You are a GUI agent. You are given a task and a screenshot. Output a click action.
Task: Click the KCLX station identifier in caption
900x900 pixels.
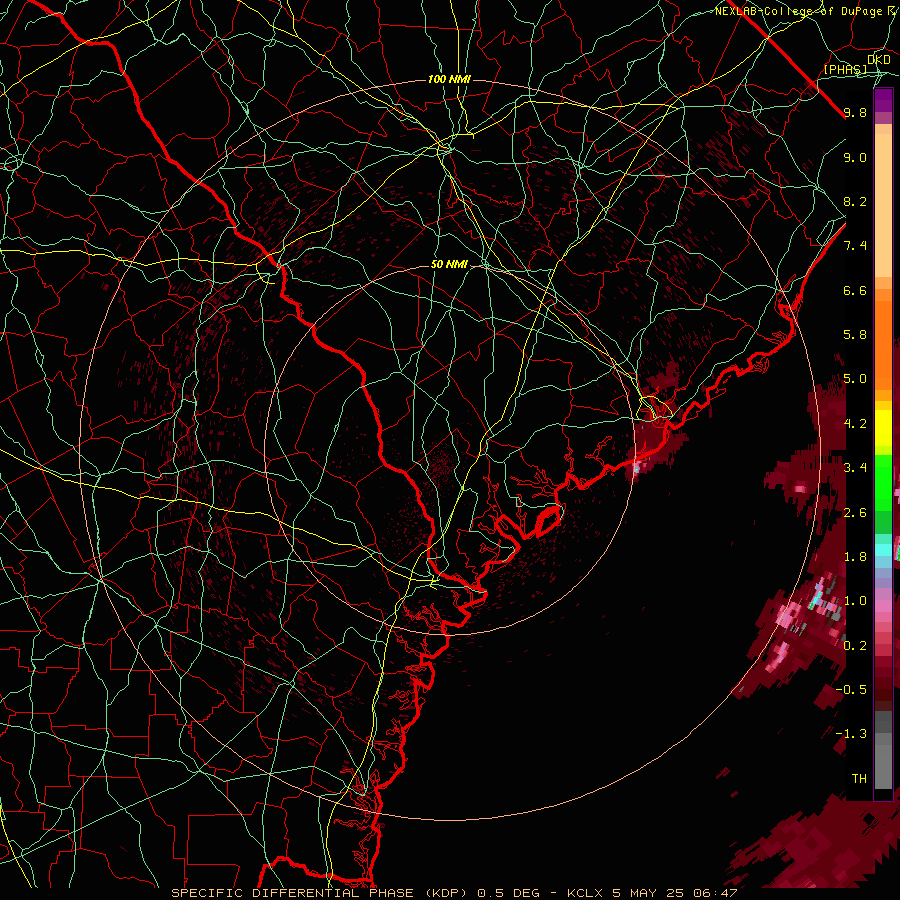coord(585,893)
